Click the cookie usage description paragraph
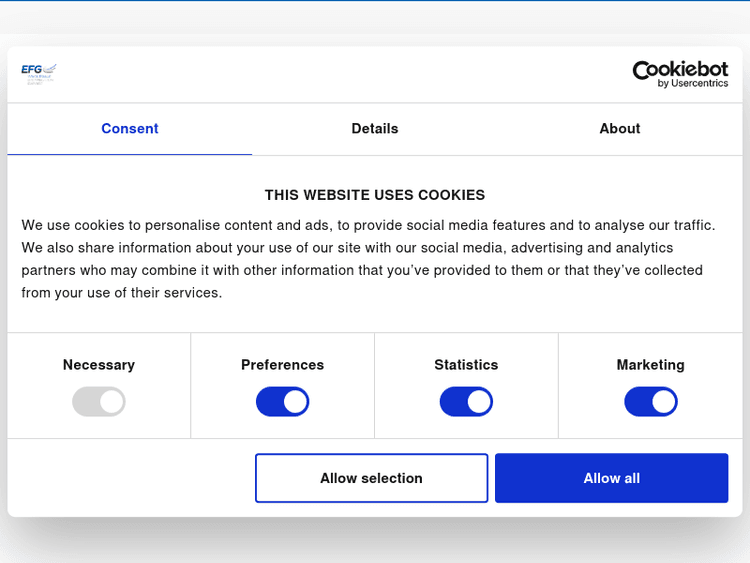 pyautogui.click(x=370, y=259)
